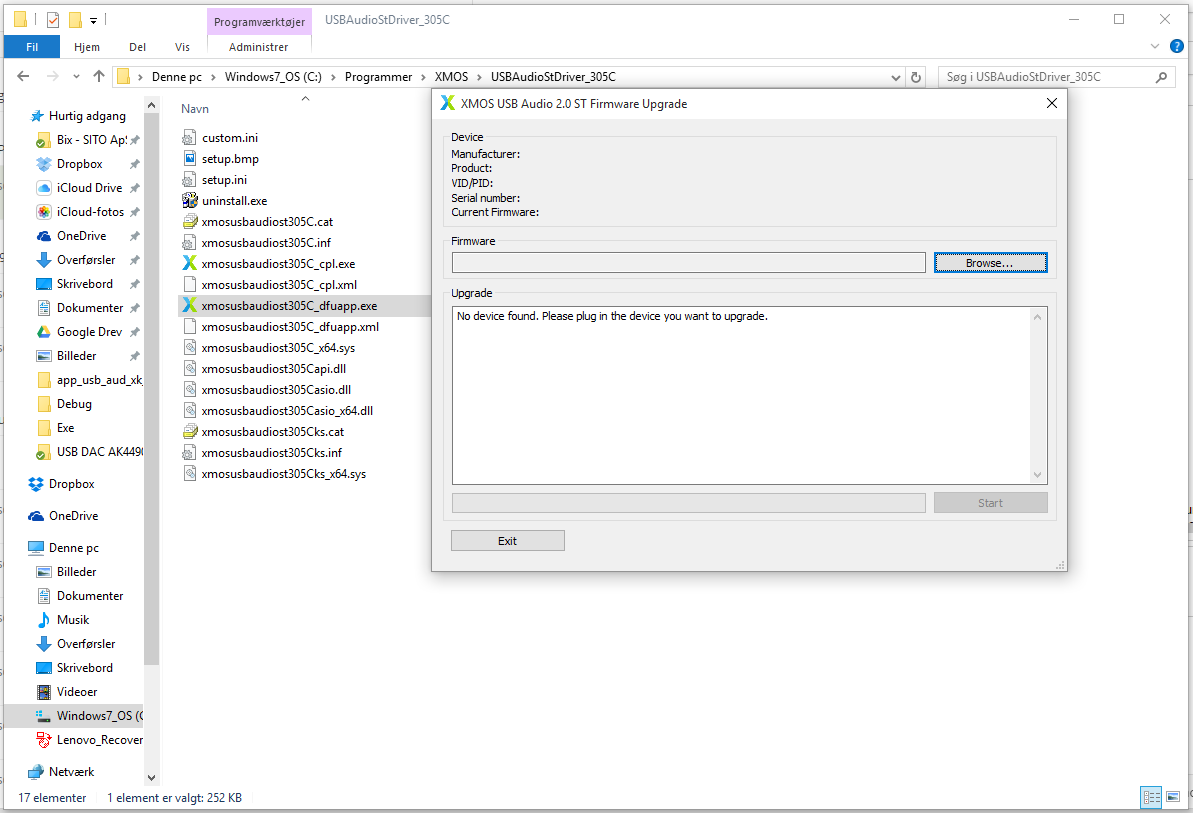Viewport: 1193px width, 813px height.
Task: Select xmosusbaudiost305C_cpl.xml file
Action: [279, 285]
